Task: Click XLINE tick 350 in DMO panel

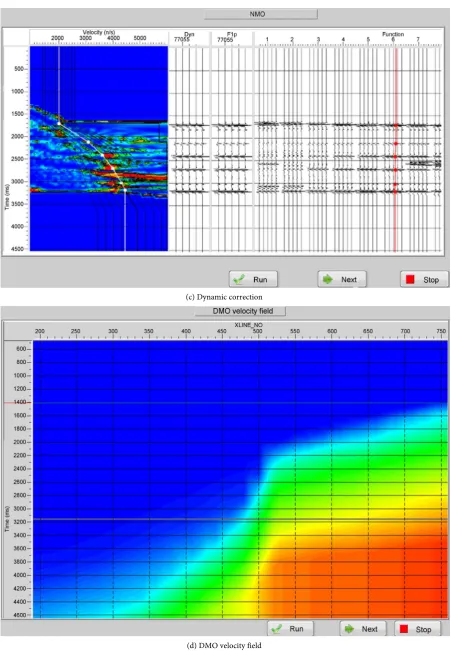Action: click(x=149, y=331)
